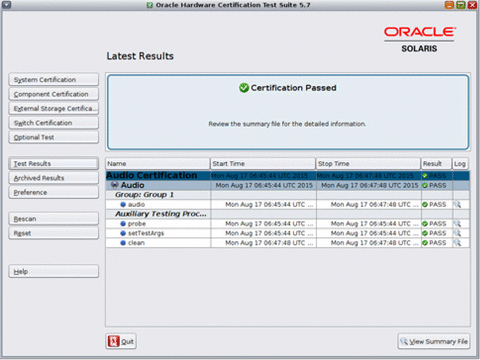Select the 'clean' row name
Viewport: 480px width, 360px height.
[136, 243]
